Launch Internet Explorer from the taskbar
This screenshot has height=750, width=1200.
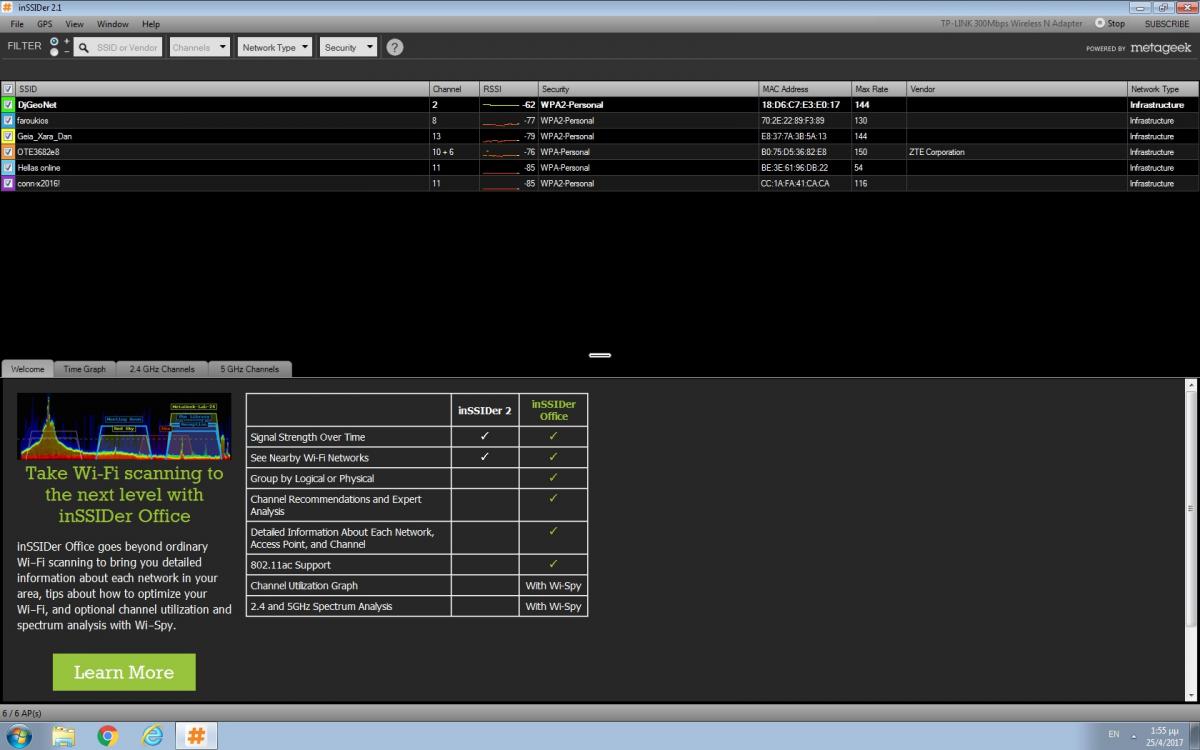coord(152,736)
